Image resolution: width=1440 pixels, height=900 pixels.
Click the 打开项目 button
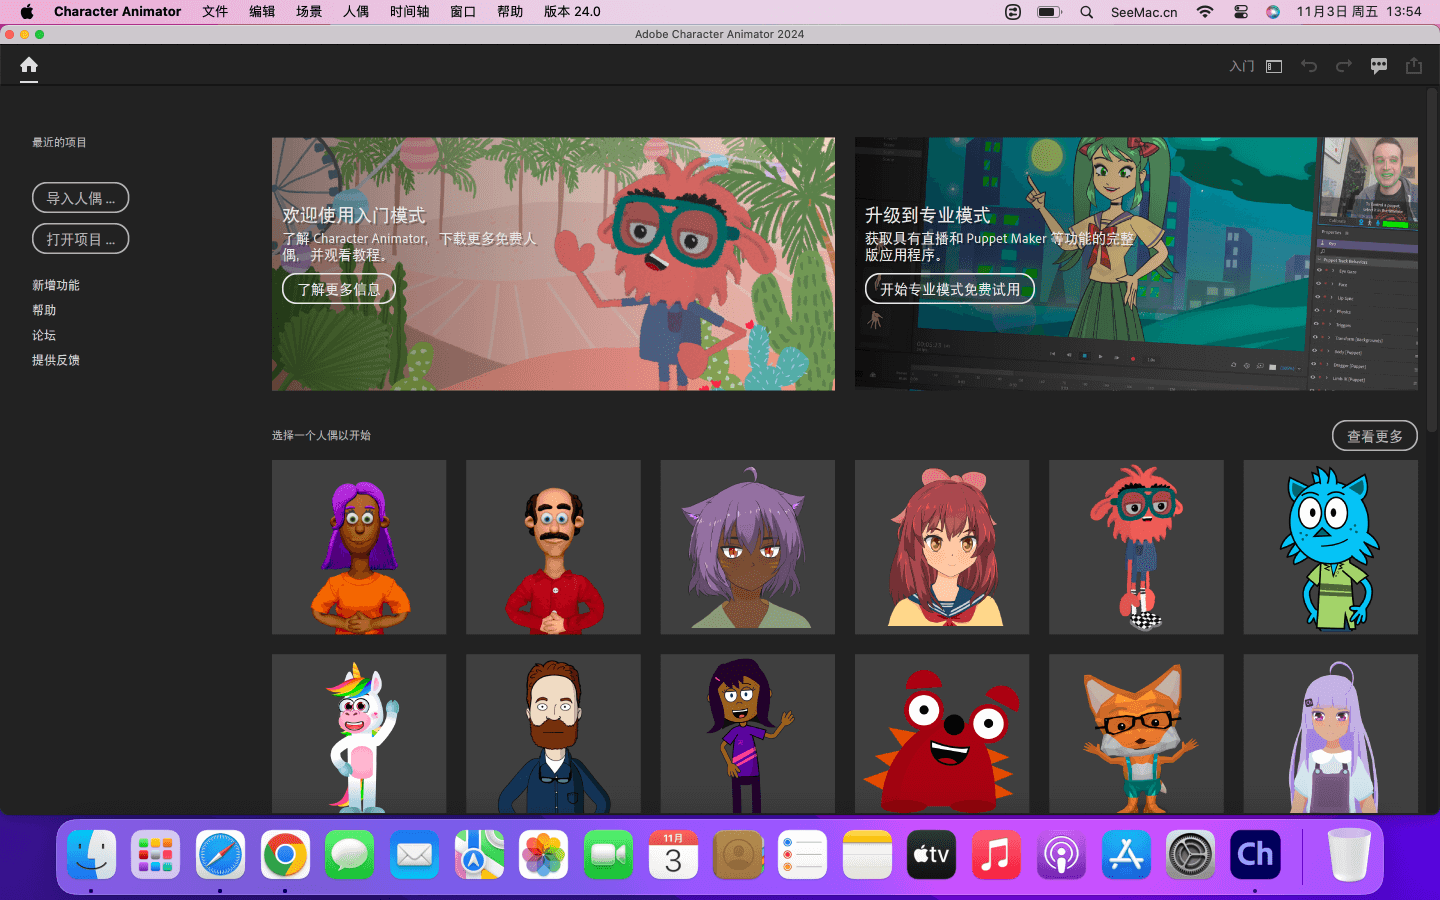point(80,239)
